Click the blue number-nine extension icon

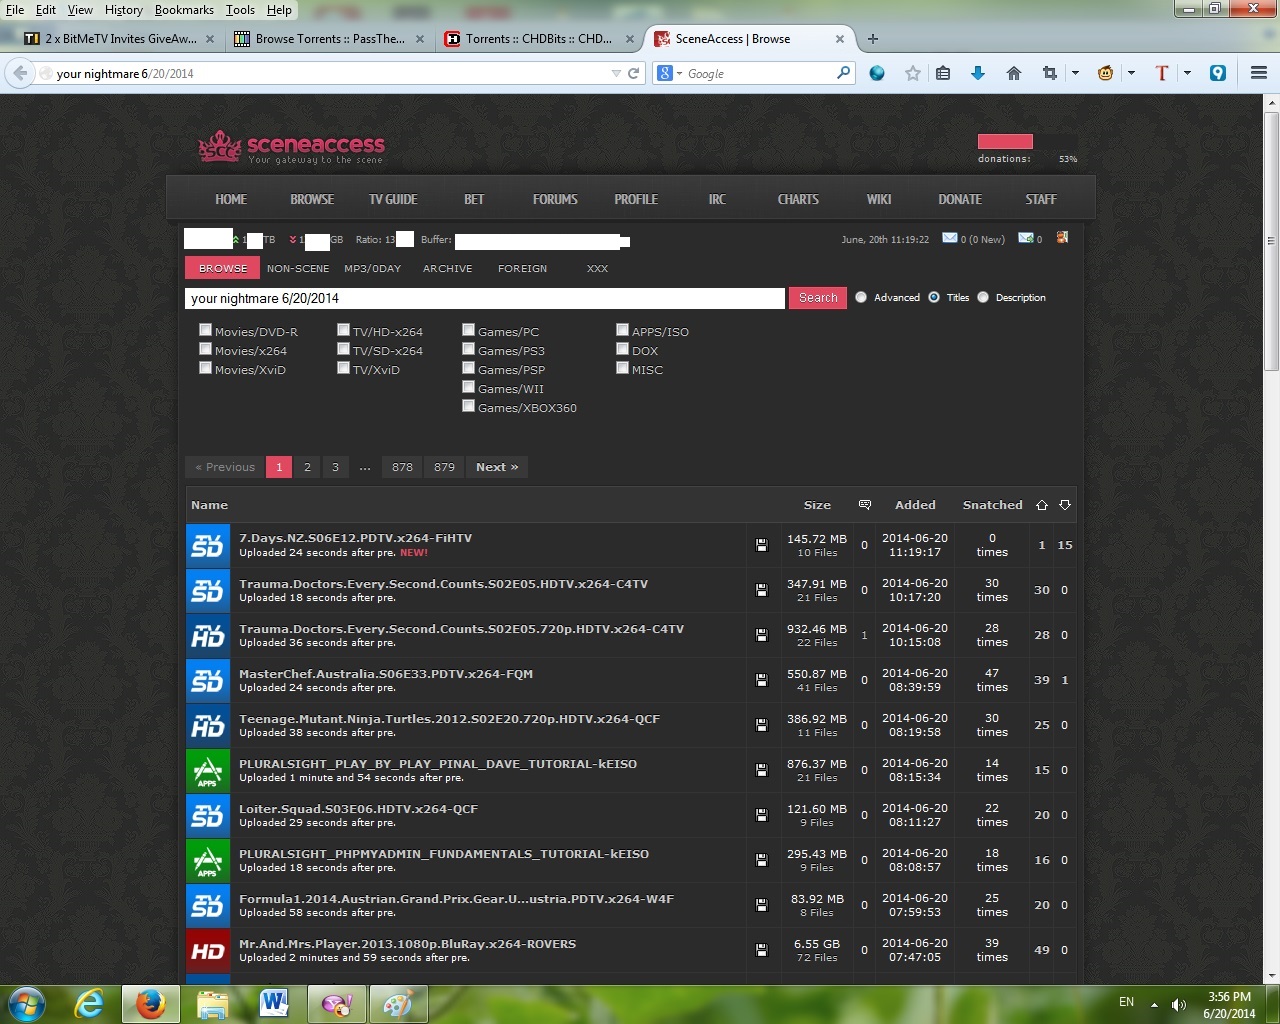click(1218, 73)
